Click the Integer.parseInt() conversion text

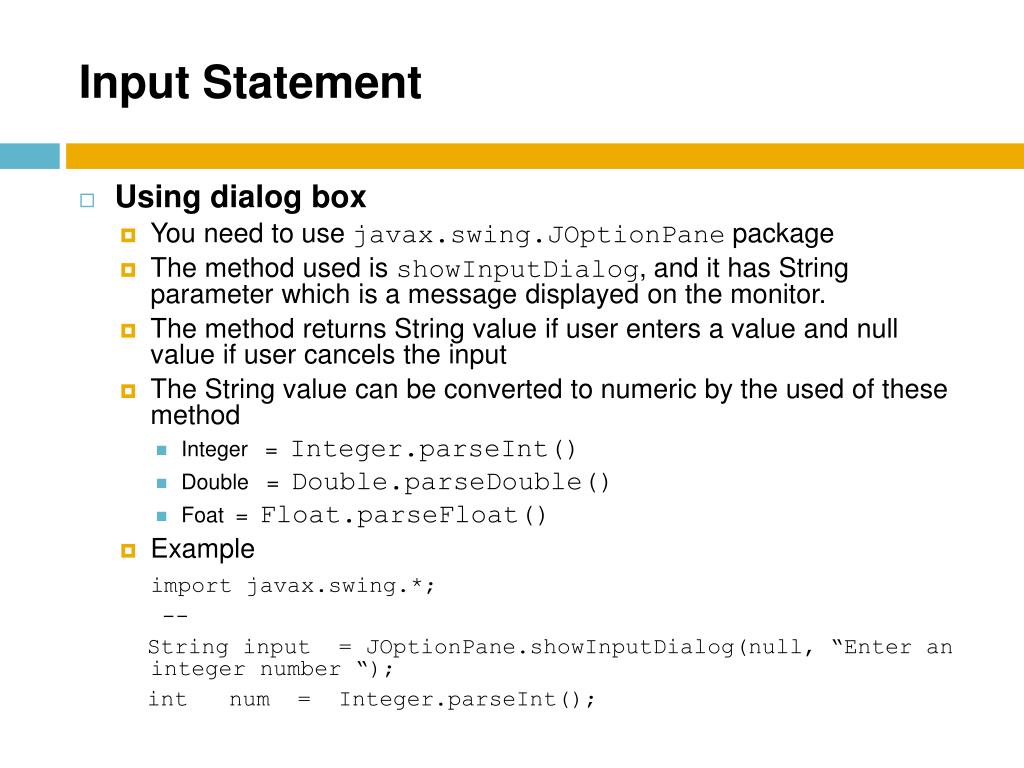pos(433,449)
